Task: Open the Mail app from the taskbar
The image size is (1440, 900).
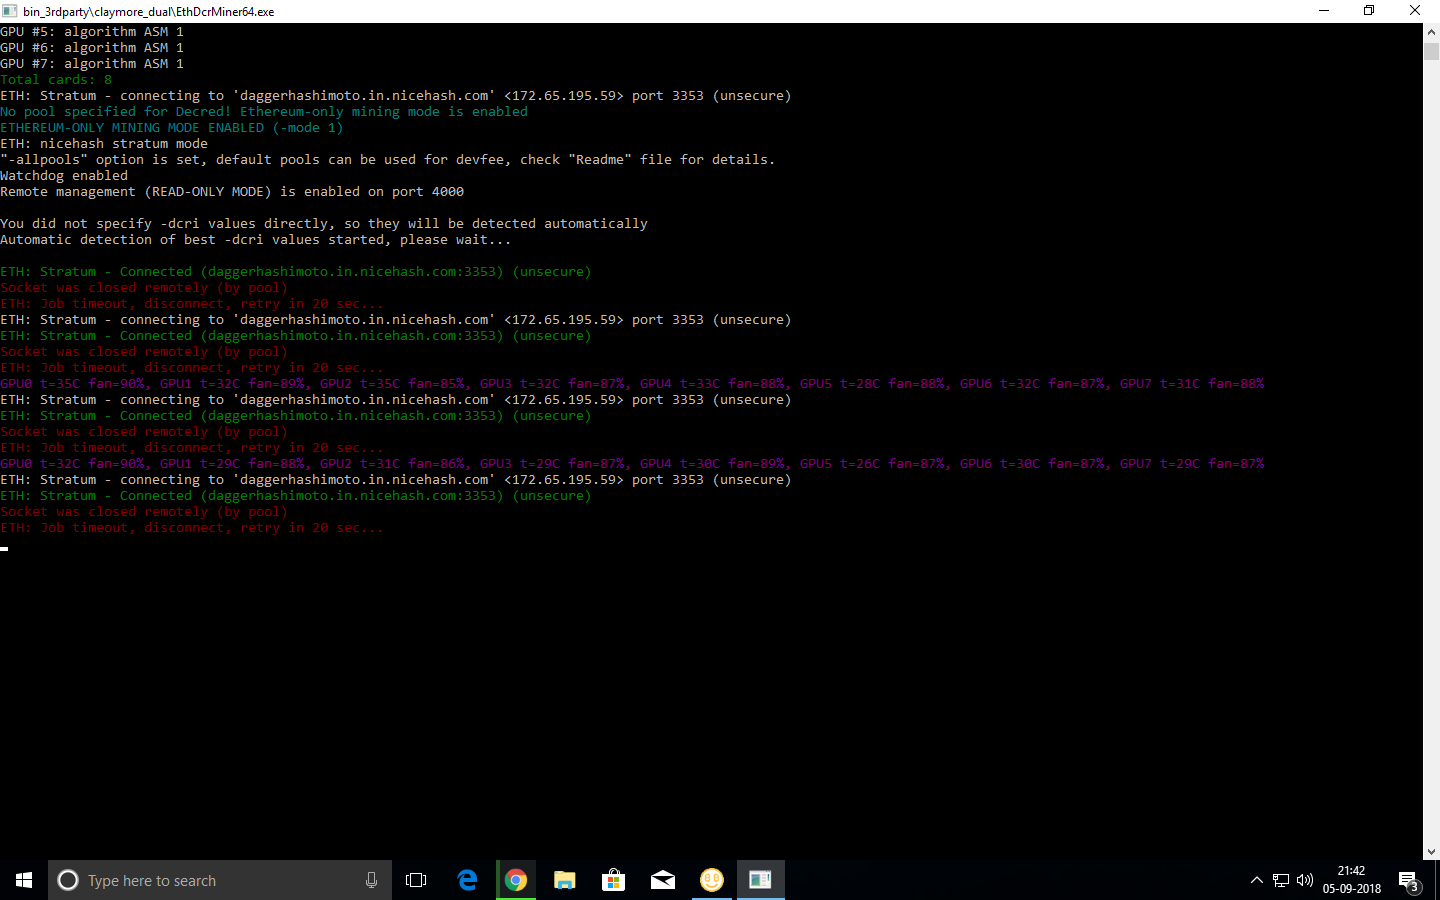Action: (662, 880)
